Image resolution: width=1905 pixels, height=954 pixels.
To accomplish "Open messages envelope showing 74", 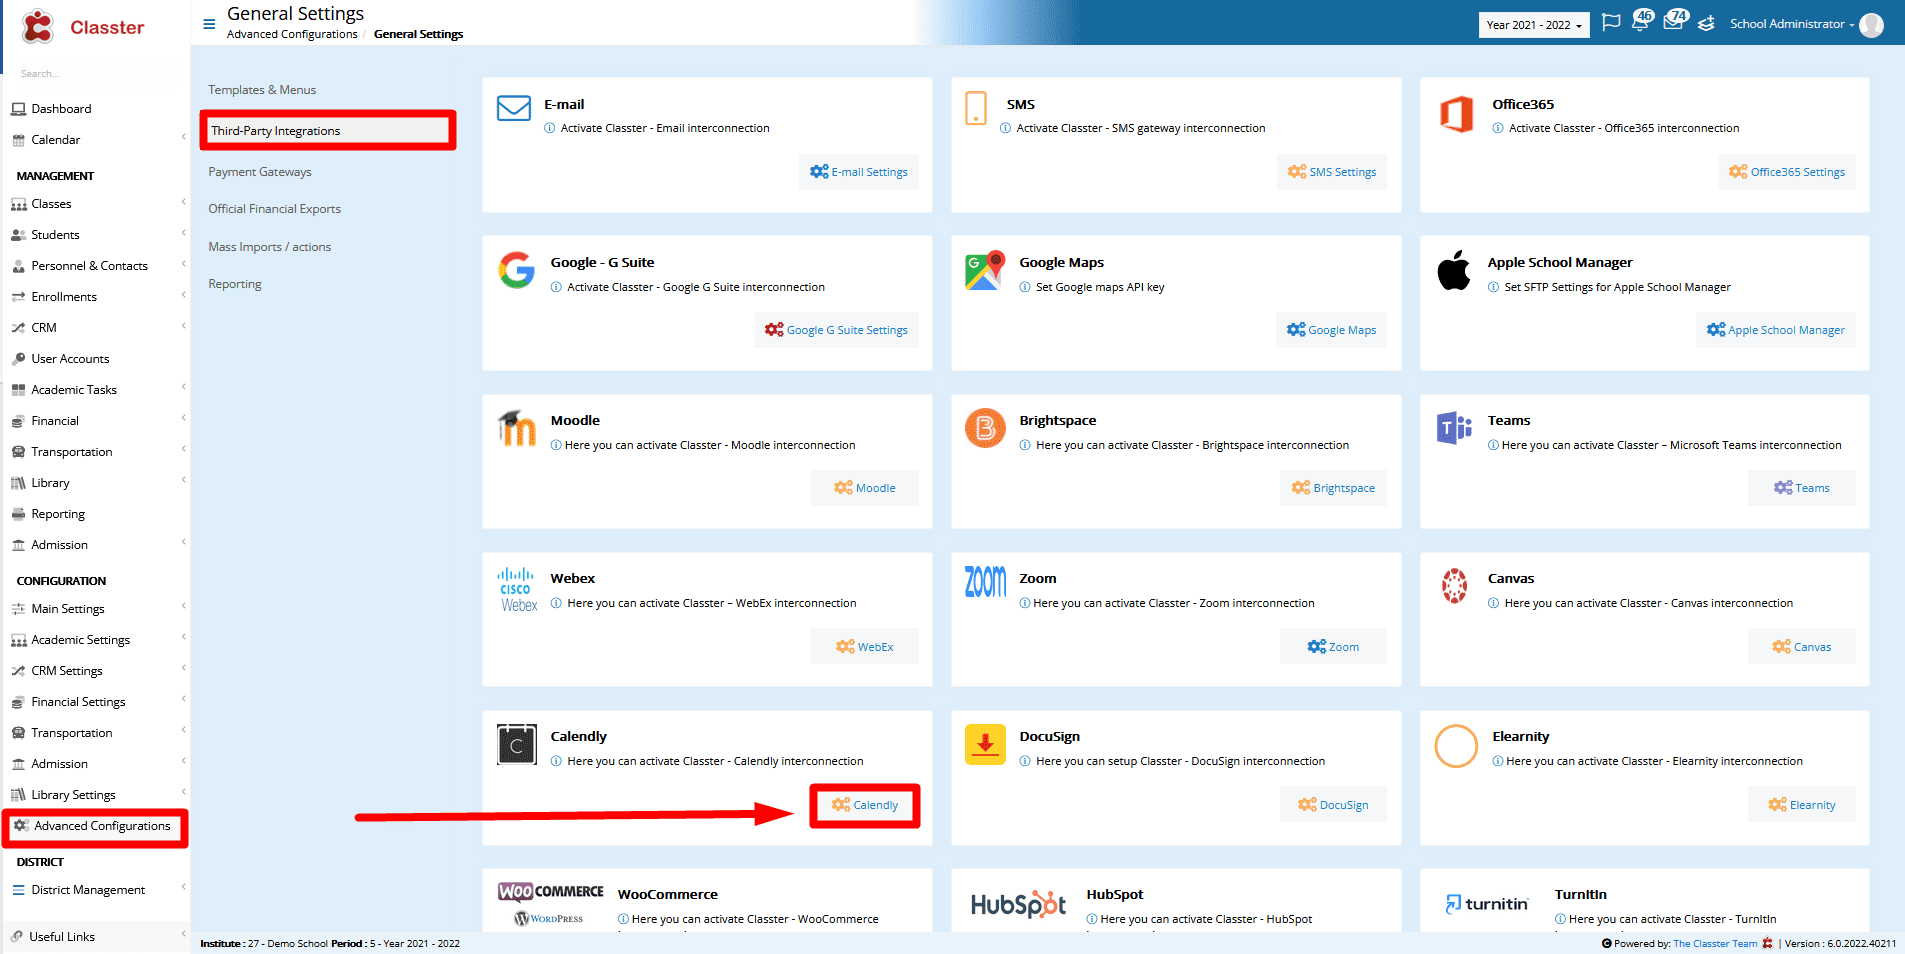I will [x=1675, y=20].
